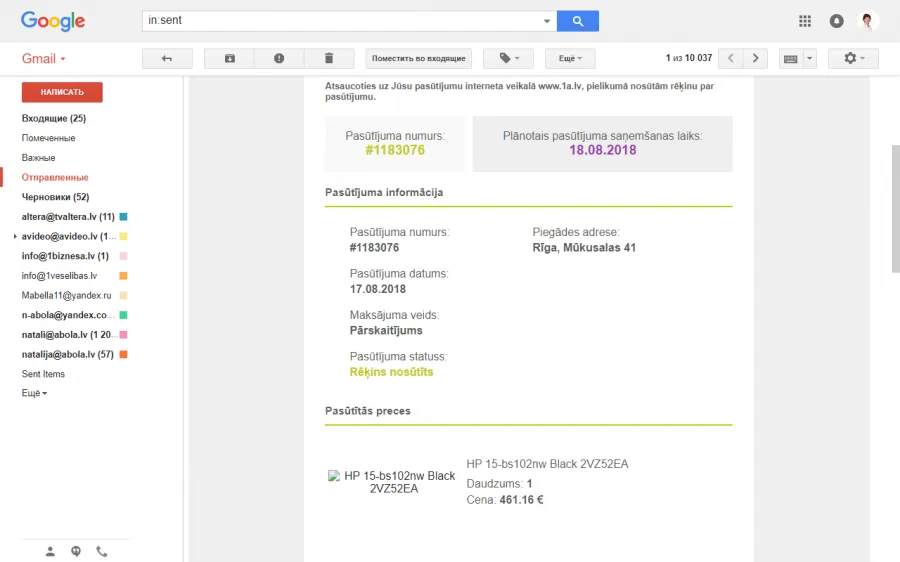900x562 pixels.
Task: Open the Помеченные folder
Action: pyautogui.click(x=48, y=138)
